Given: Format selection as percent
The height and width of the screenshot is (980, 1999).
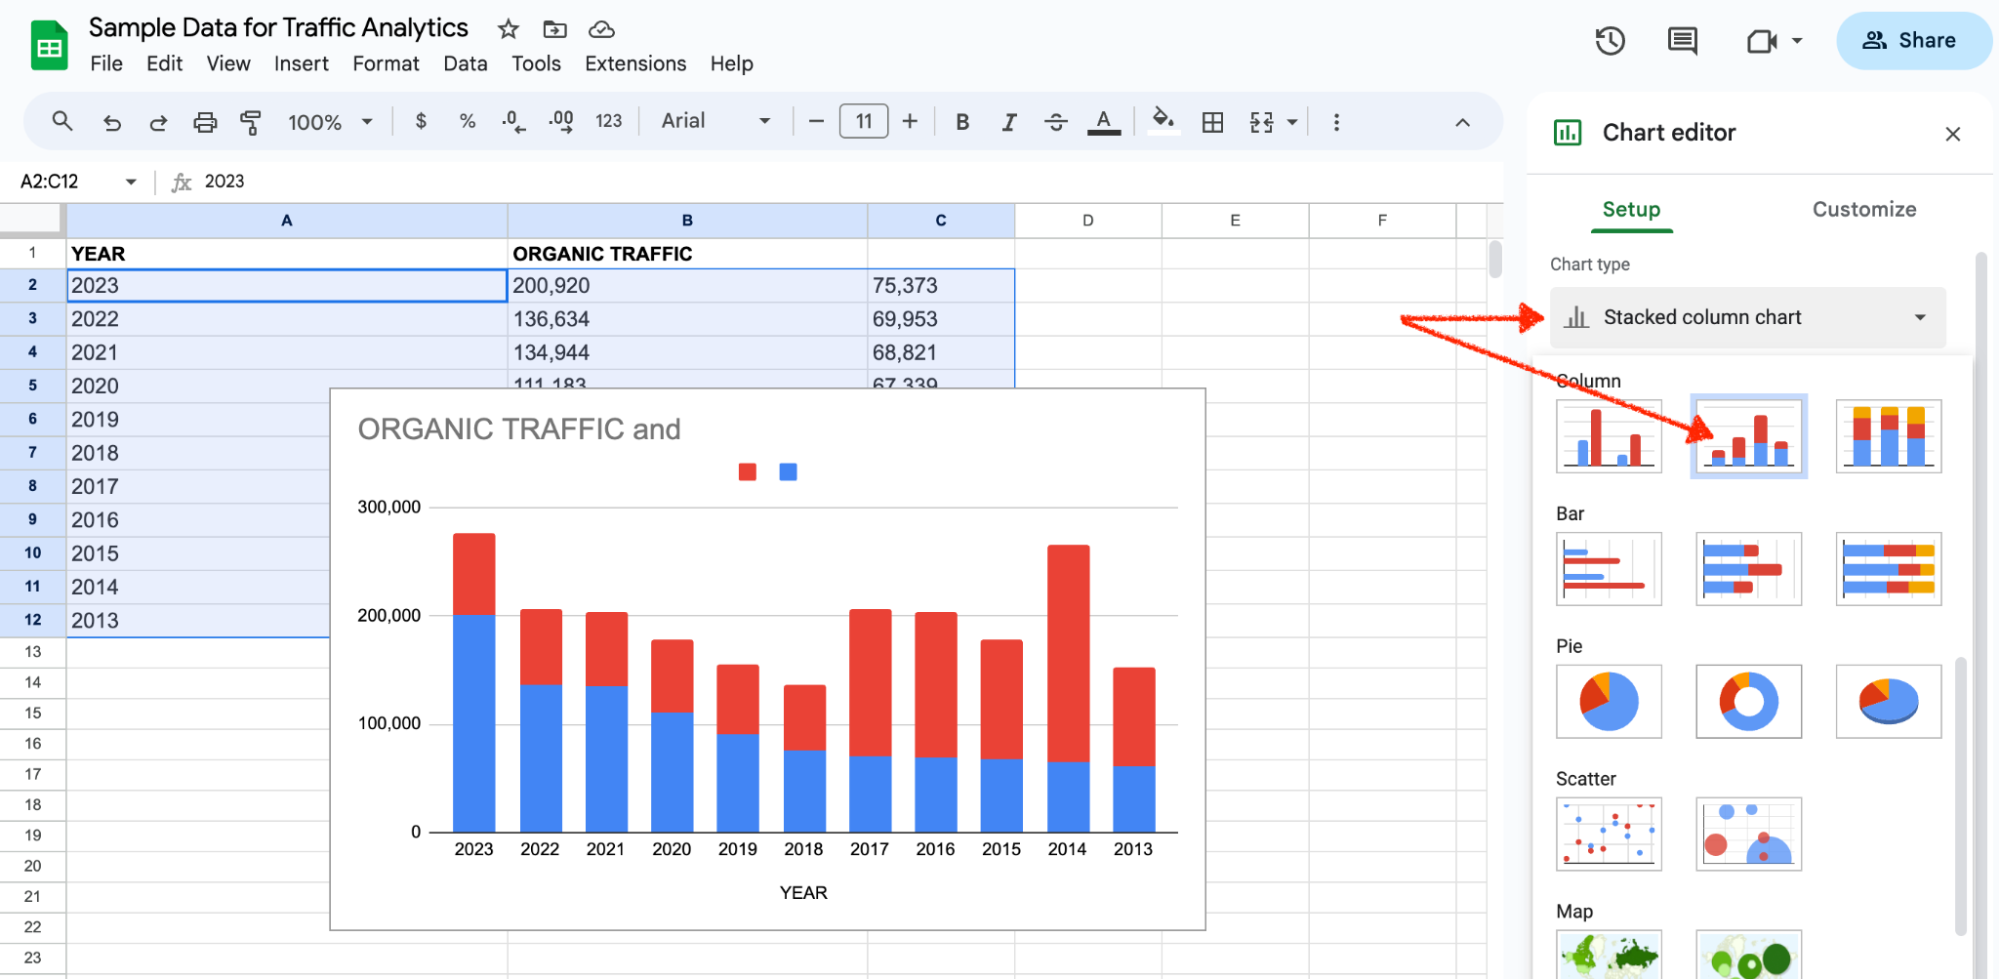Looking at the screenshot, I should click(466, 121).
